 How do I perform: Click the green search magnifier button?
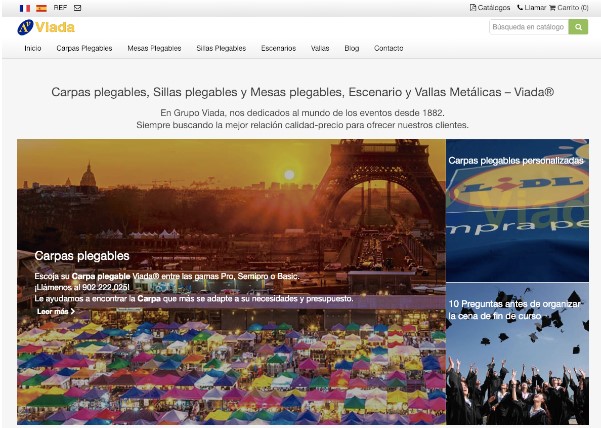(578, 27)
